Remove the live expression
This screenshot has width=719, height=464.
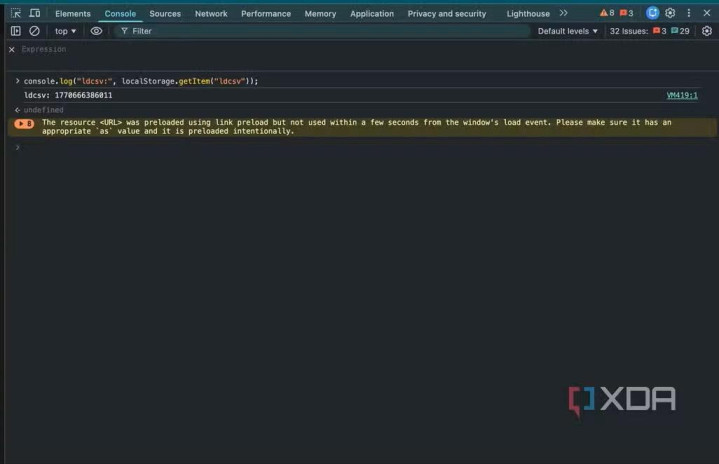coord(12,49)
